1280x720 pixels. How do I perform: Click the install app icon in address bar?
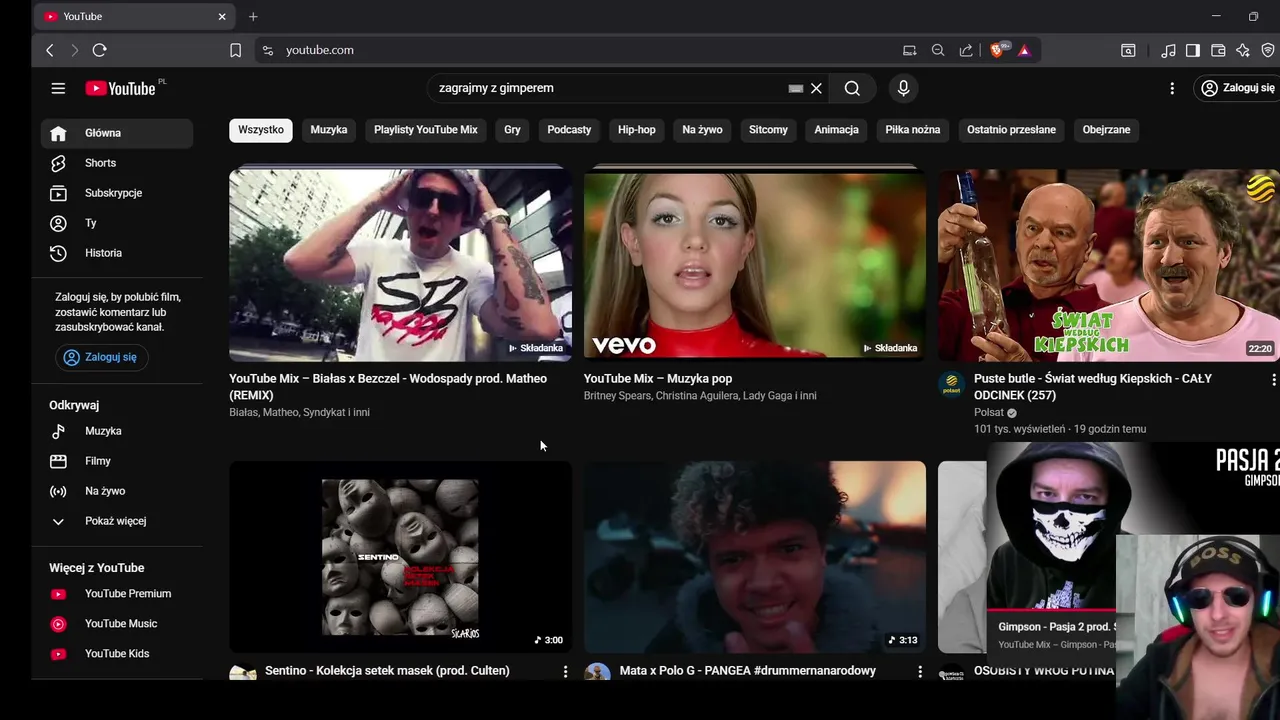click(x=909, y=50)
